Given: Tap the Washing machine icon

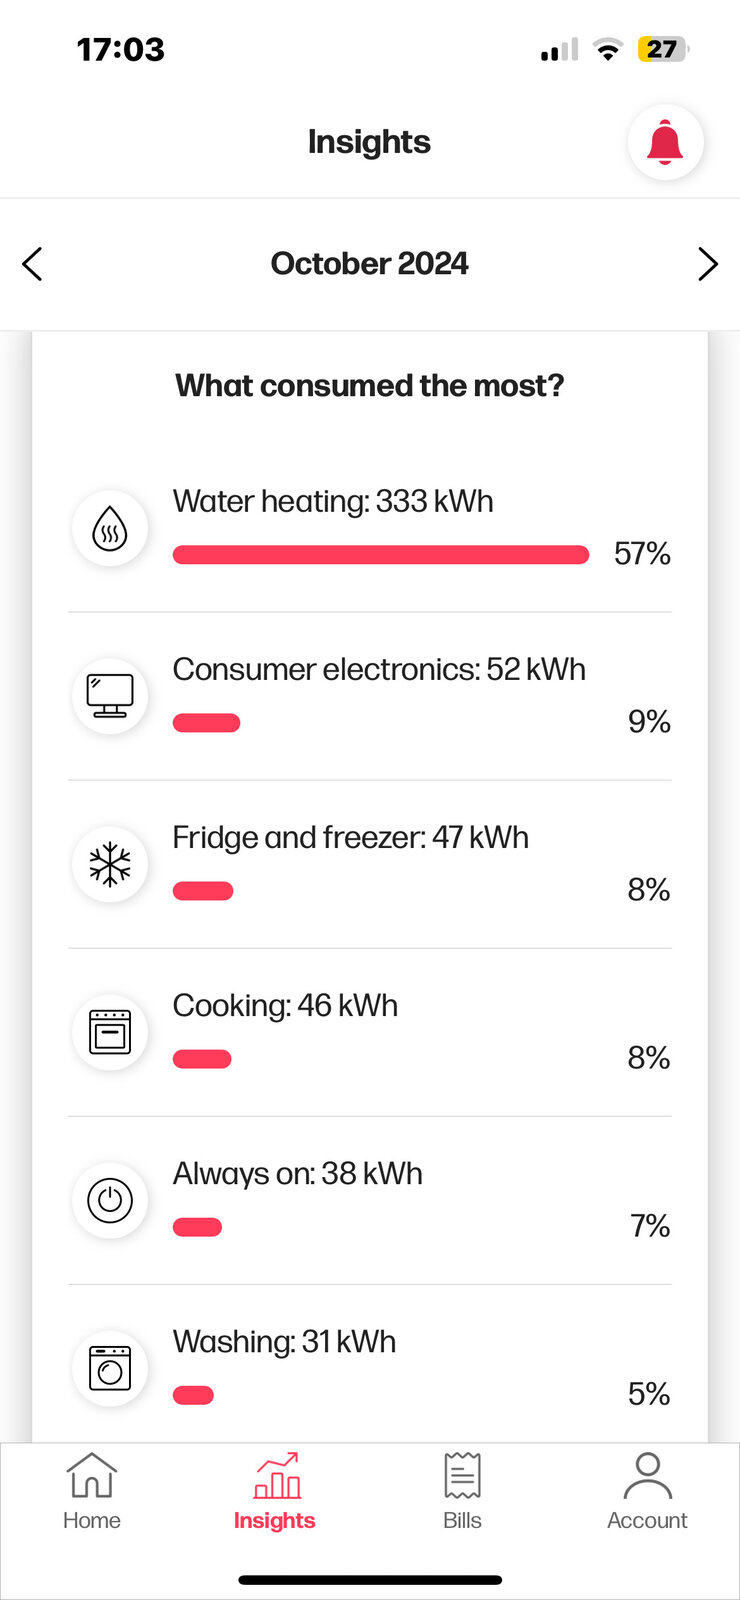Looking at the screenshot, I should [110, 1368].
